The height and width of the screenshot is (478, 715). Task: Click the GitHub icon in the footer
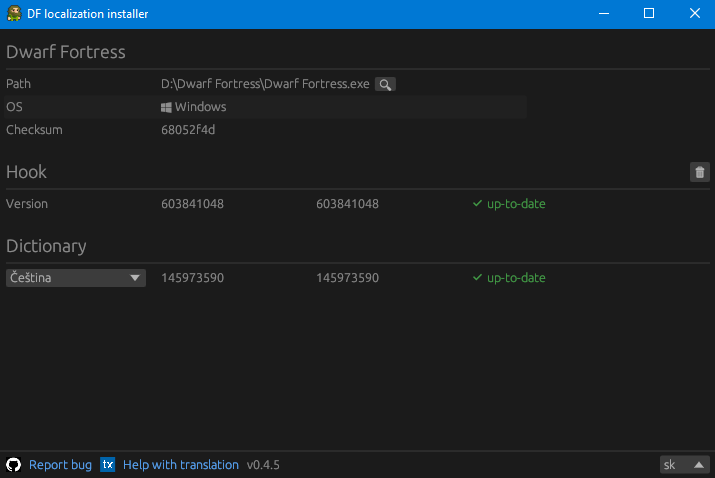pos(14,465)
